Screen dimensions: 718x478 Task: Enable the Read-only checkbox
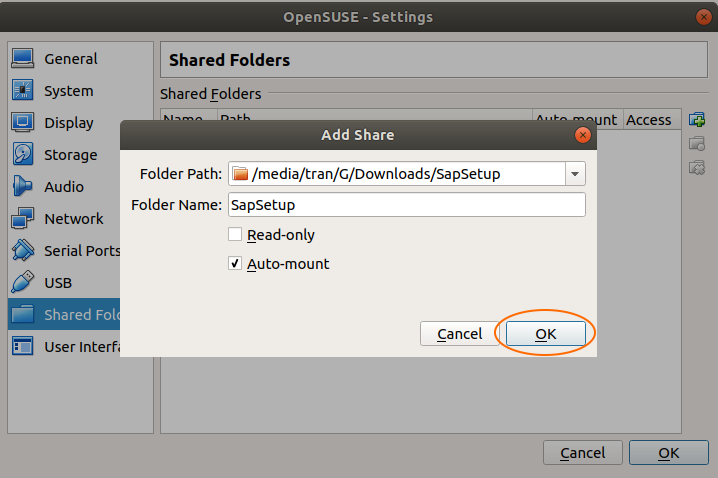click(235, 234)
